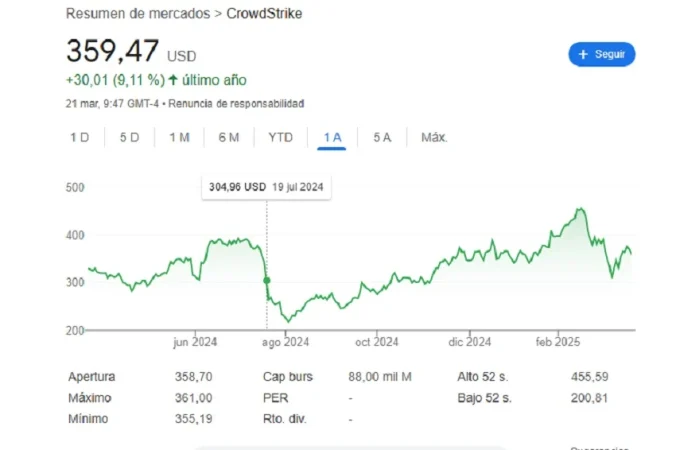Open the Resumen de mercados breadcrumb link
Image resolution: width=676 pixels, height=450 pixels.
[138, 14]
